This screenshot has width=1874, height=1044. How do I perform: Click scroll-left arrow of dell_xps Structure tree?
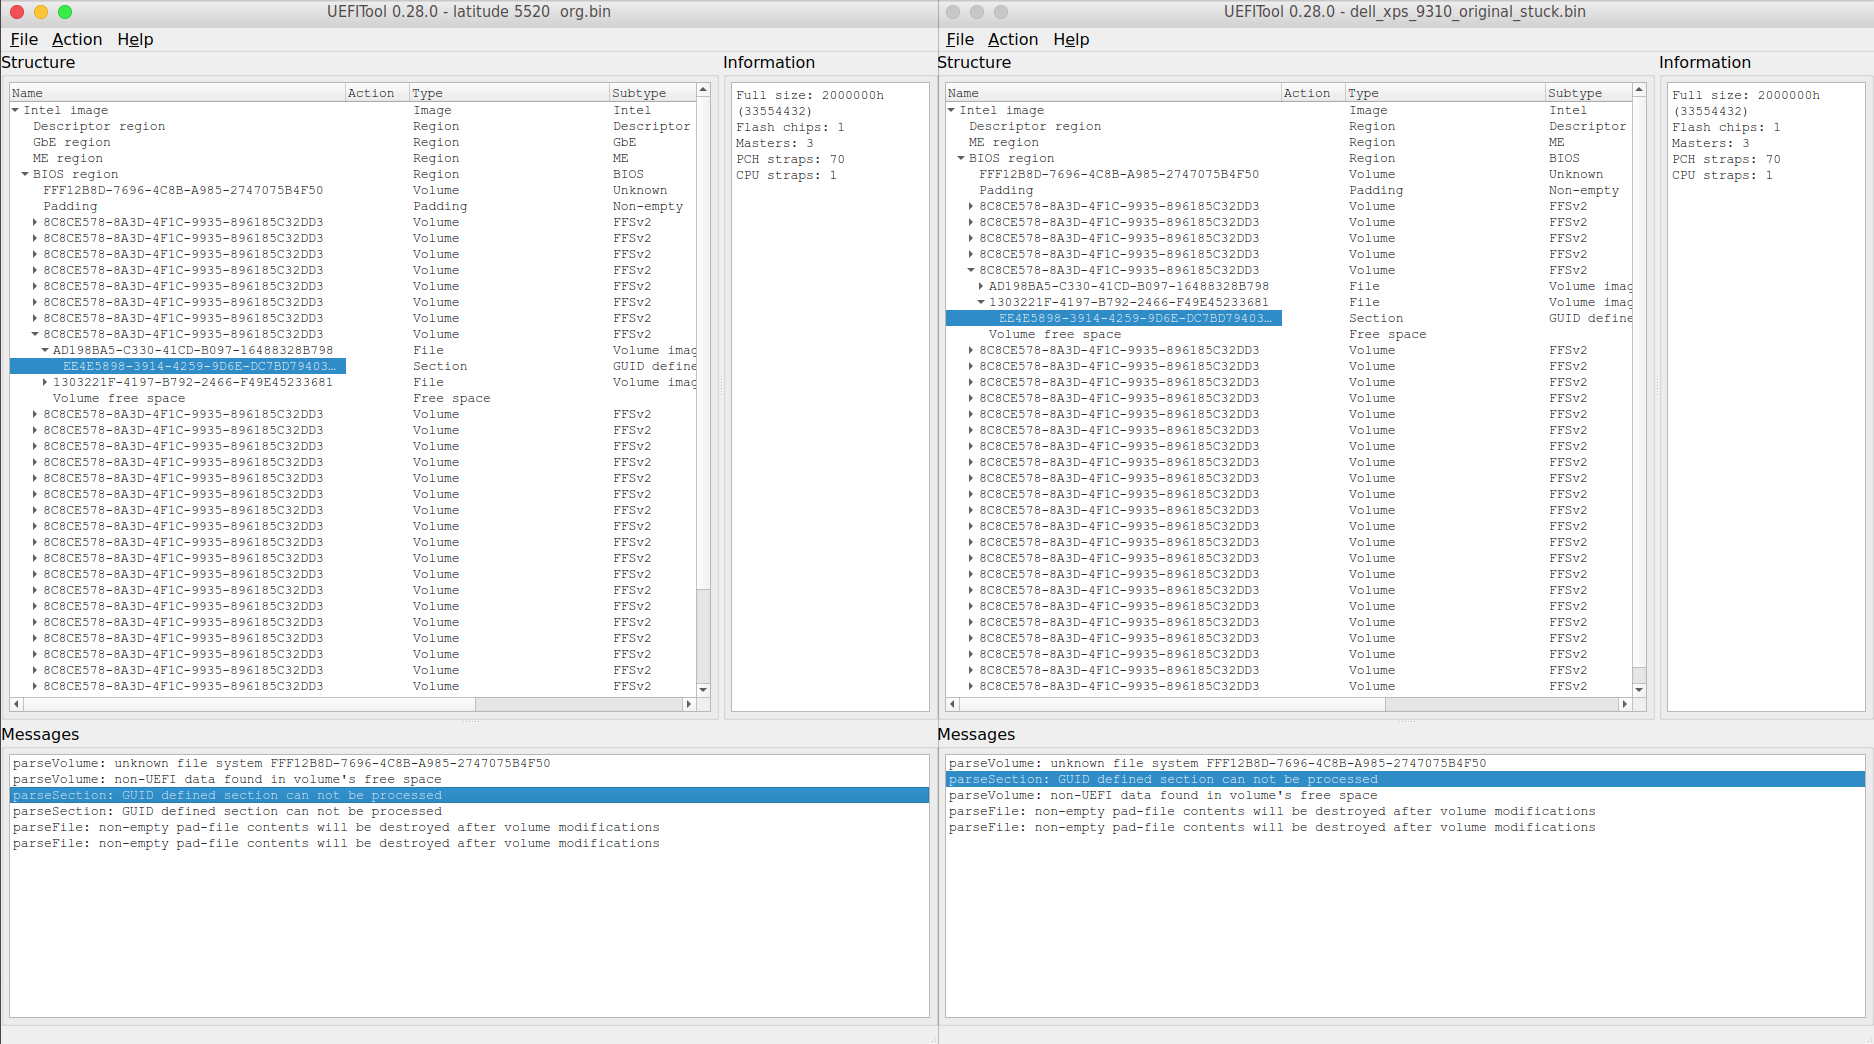click(x=952, y=704)
